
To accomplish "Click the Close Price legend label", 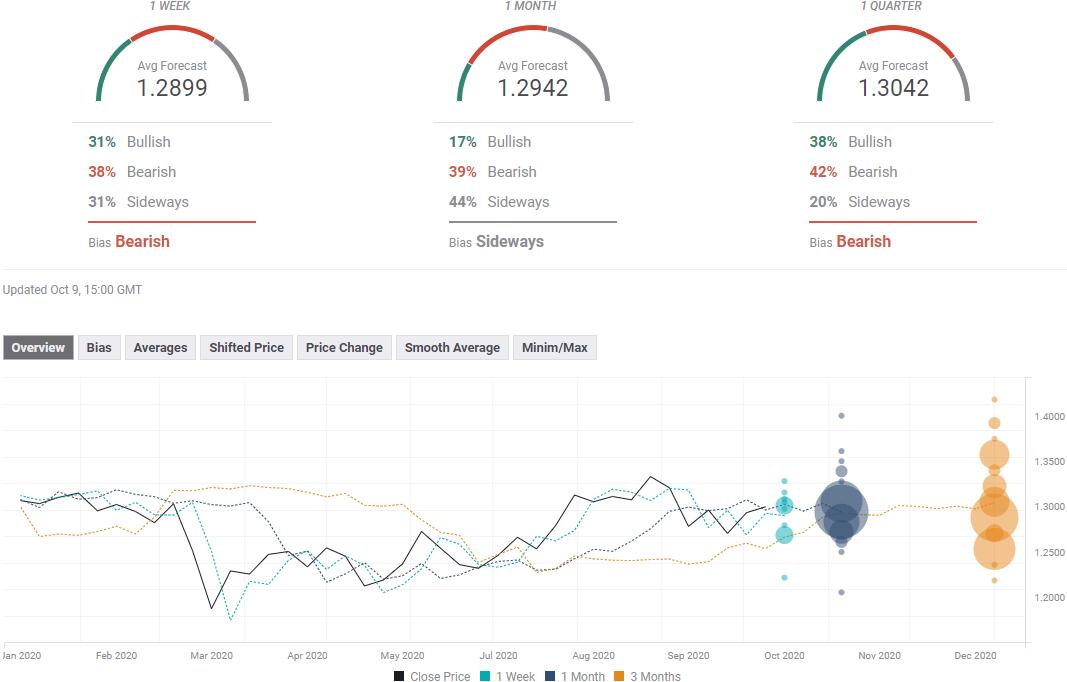I will click(x=440, y=676).
